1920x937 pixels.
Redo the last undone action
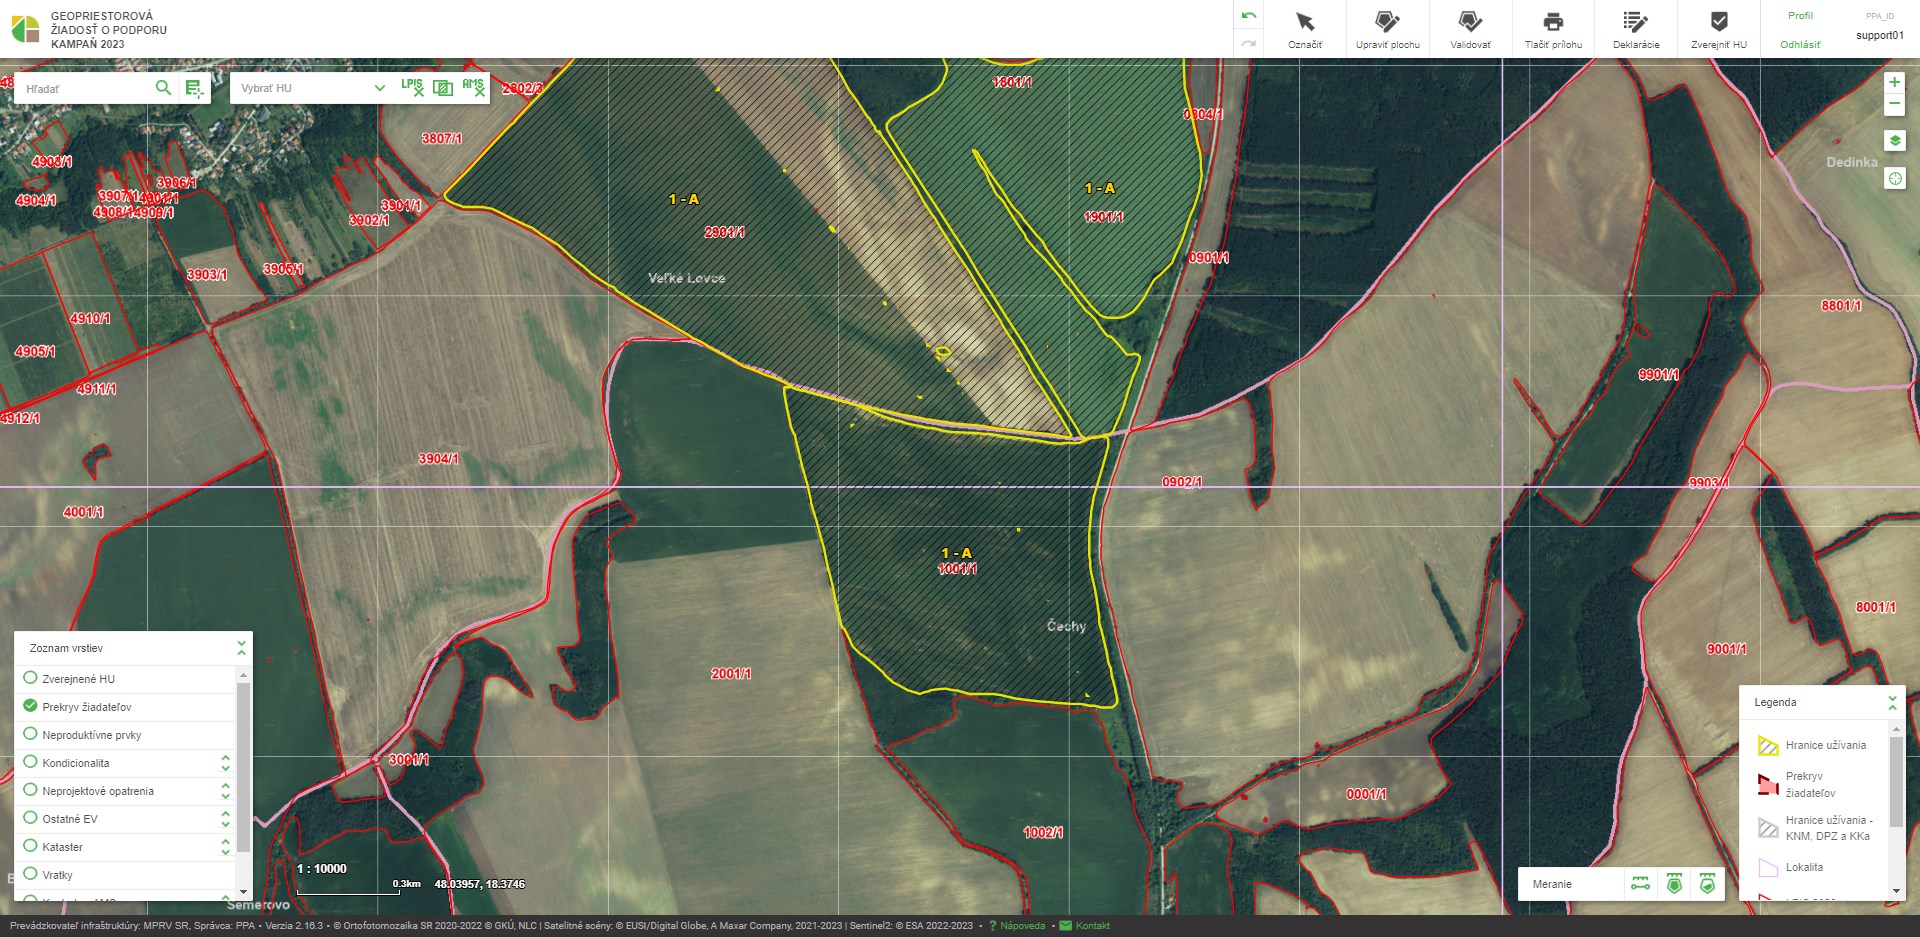click(x=1248, y=43)
